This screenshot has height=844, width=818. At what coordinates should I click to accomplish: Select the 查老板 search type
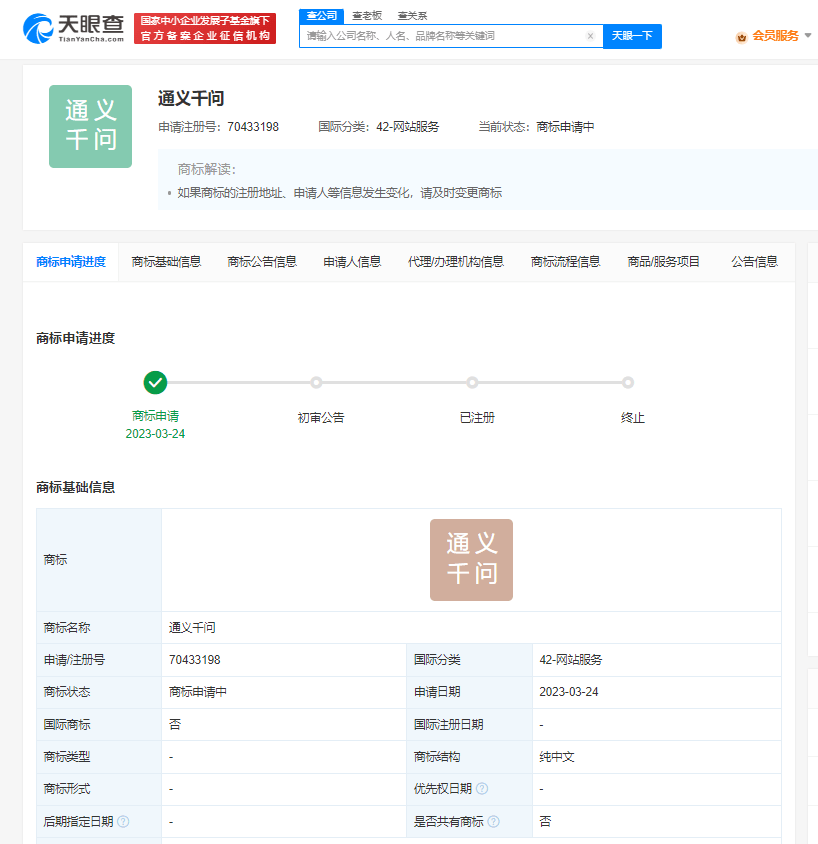pyautogui.click(x=366, y=16)
